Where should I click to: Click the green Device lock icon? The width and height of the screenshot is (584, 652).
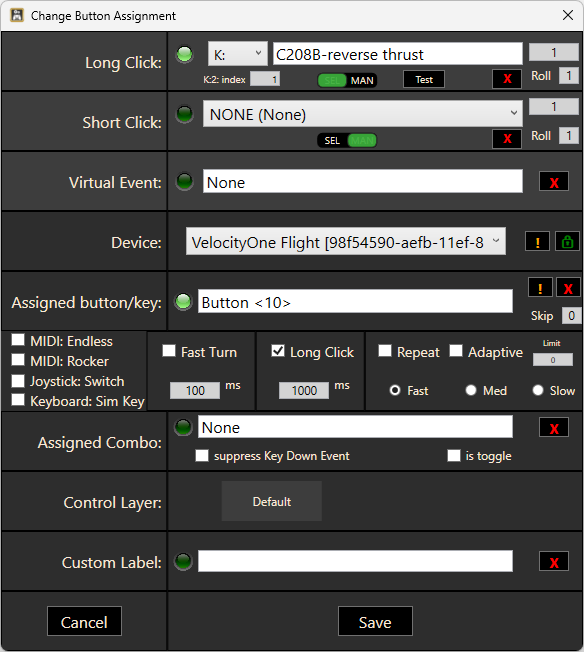click(x=567, y=242)
